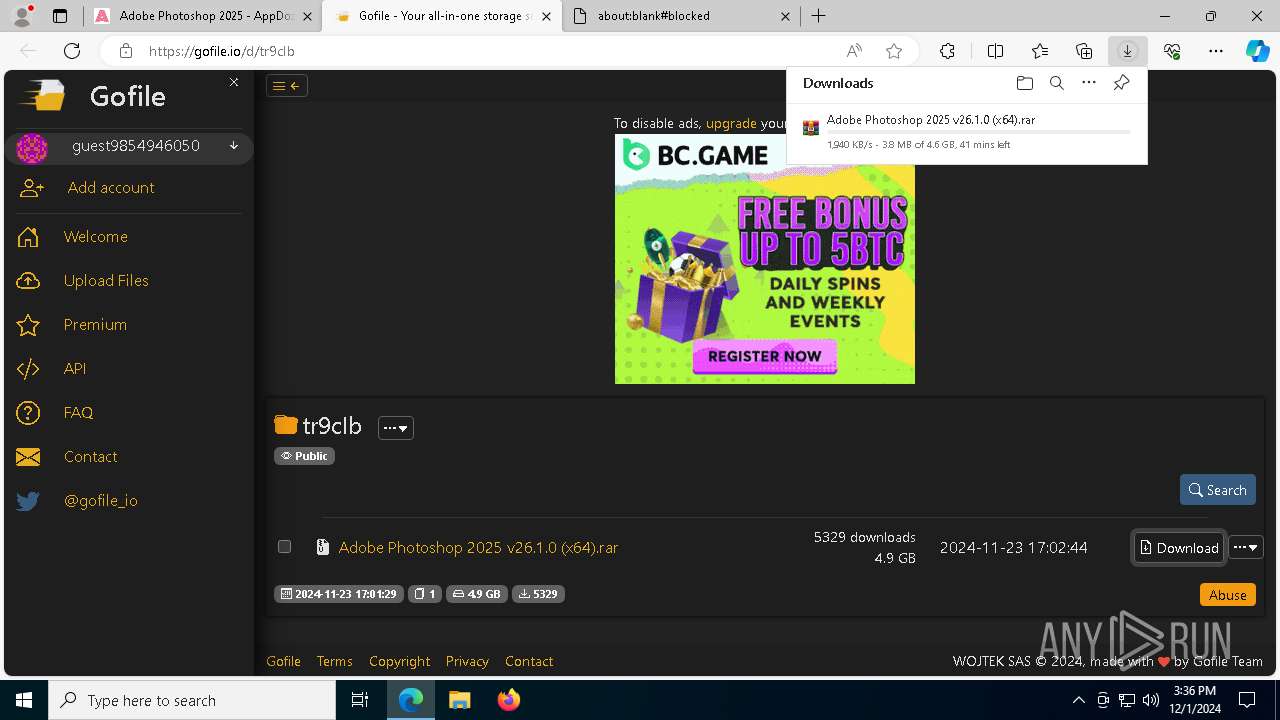Click REGISTER NOW on BC.GAME ad
Viewport: 1280px width, 720px height.
pos(765,356)
